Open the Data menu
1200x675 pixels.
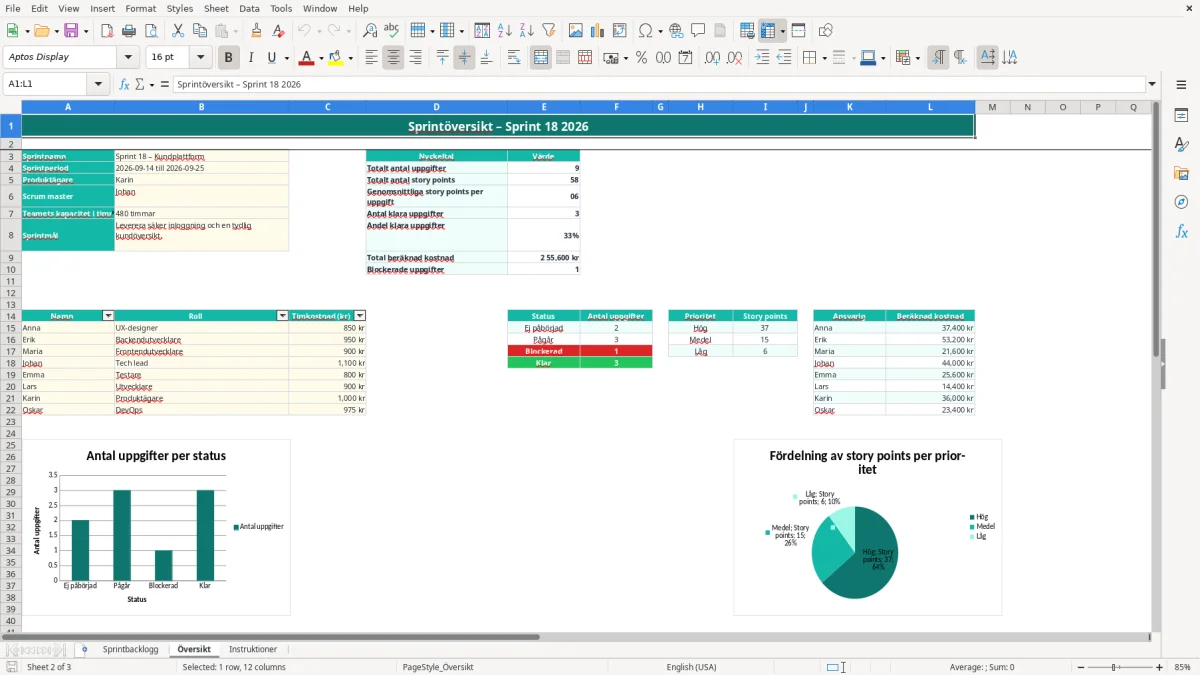(x=249, y=8)
